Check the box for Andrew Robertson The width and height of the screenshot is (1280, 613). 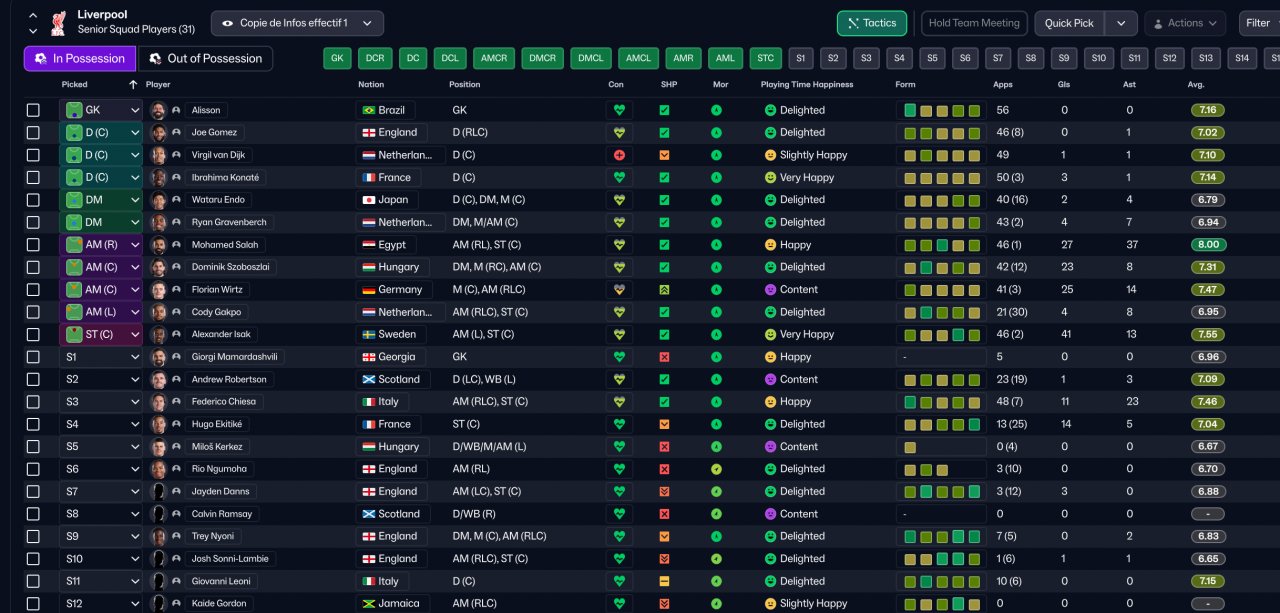33,379
